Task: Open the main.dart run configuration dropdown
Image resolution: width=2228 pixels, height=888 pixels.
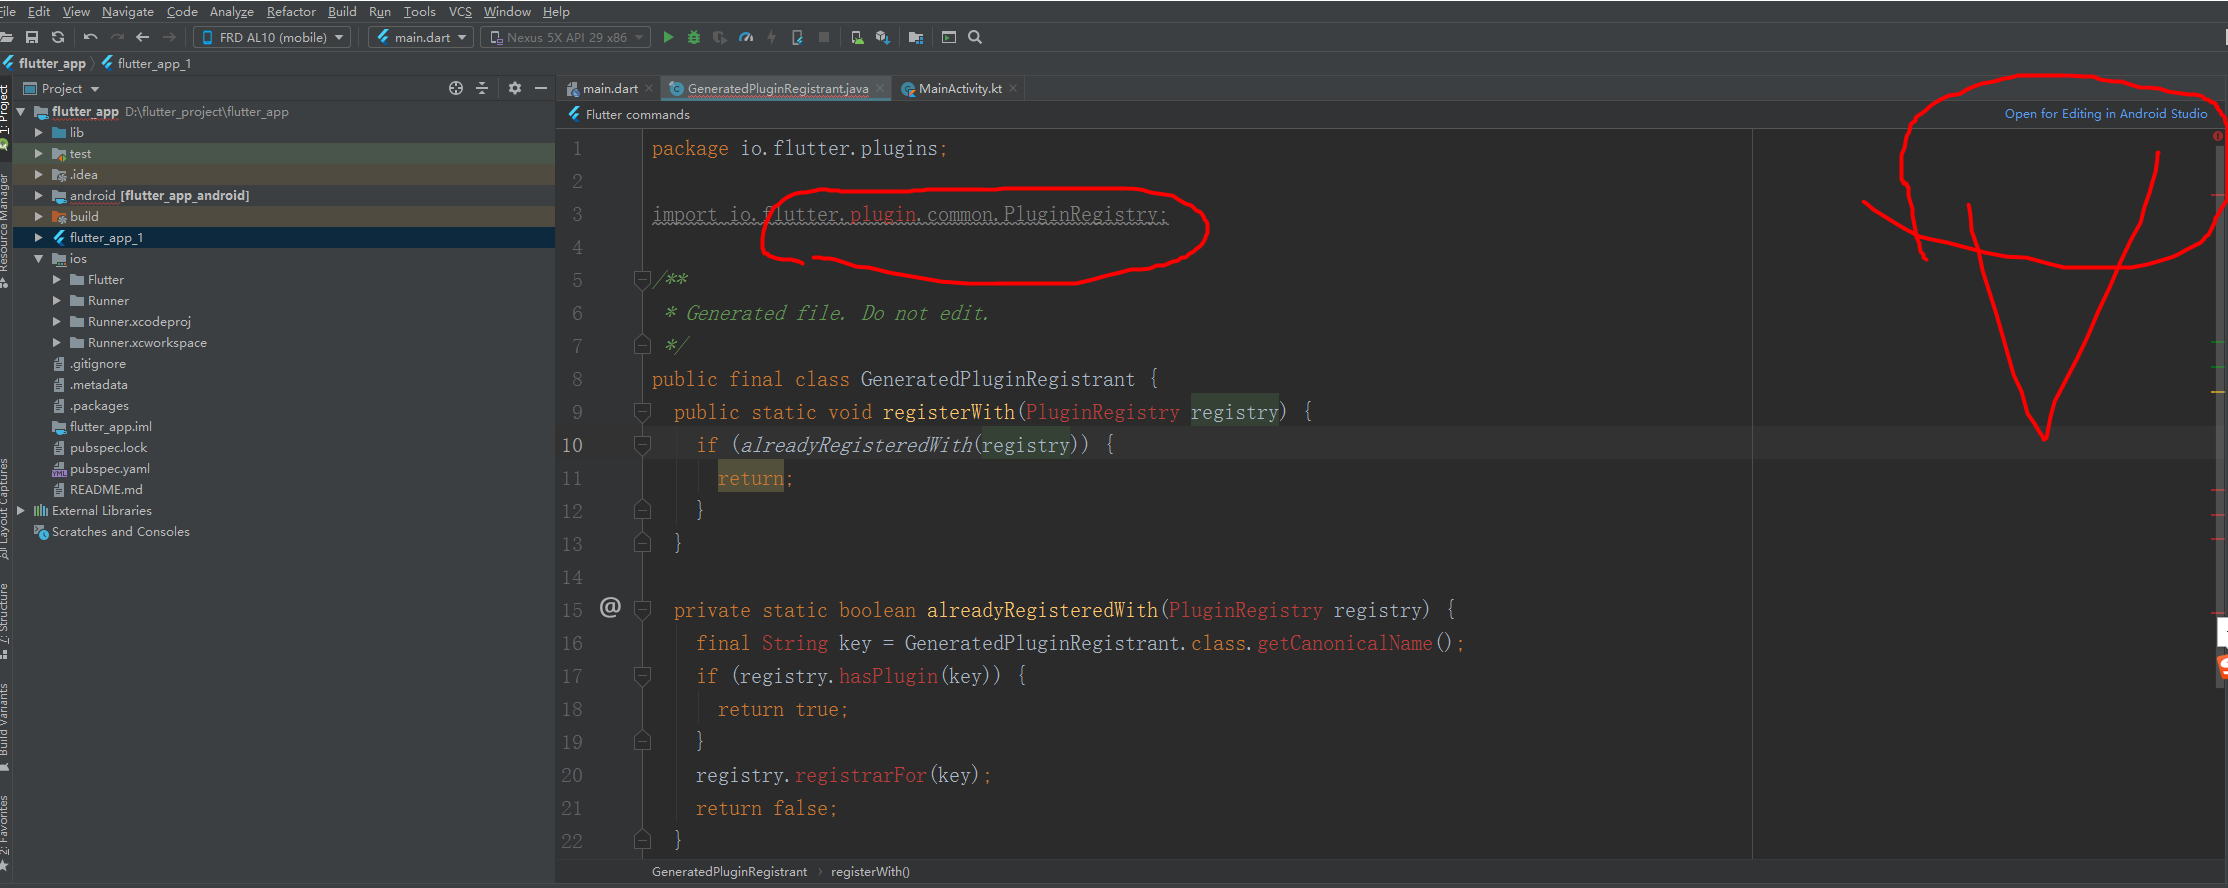Action: click(x=422, y=37)
